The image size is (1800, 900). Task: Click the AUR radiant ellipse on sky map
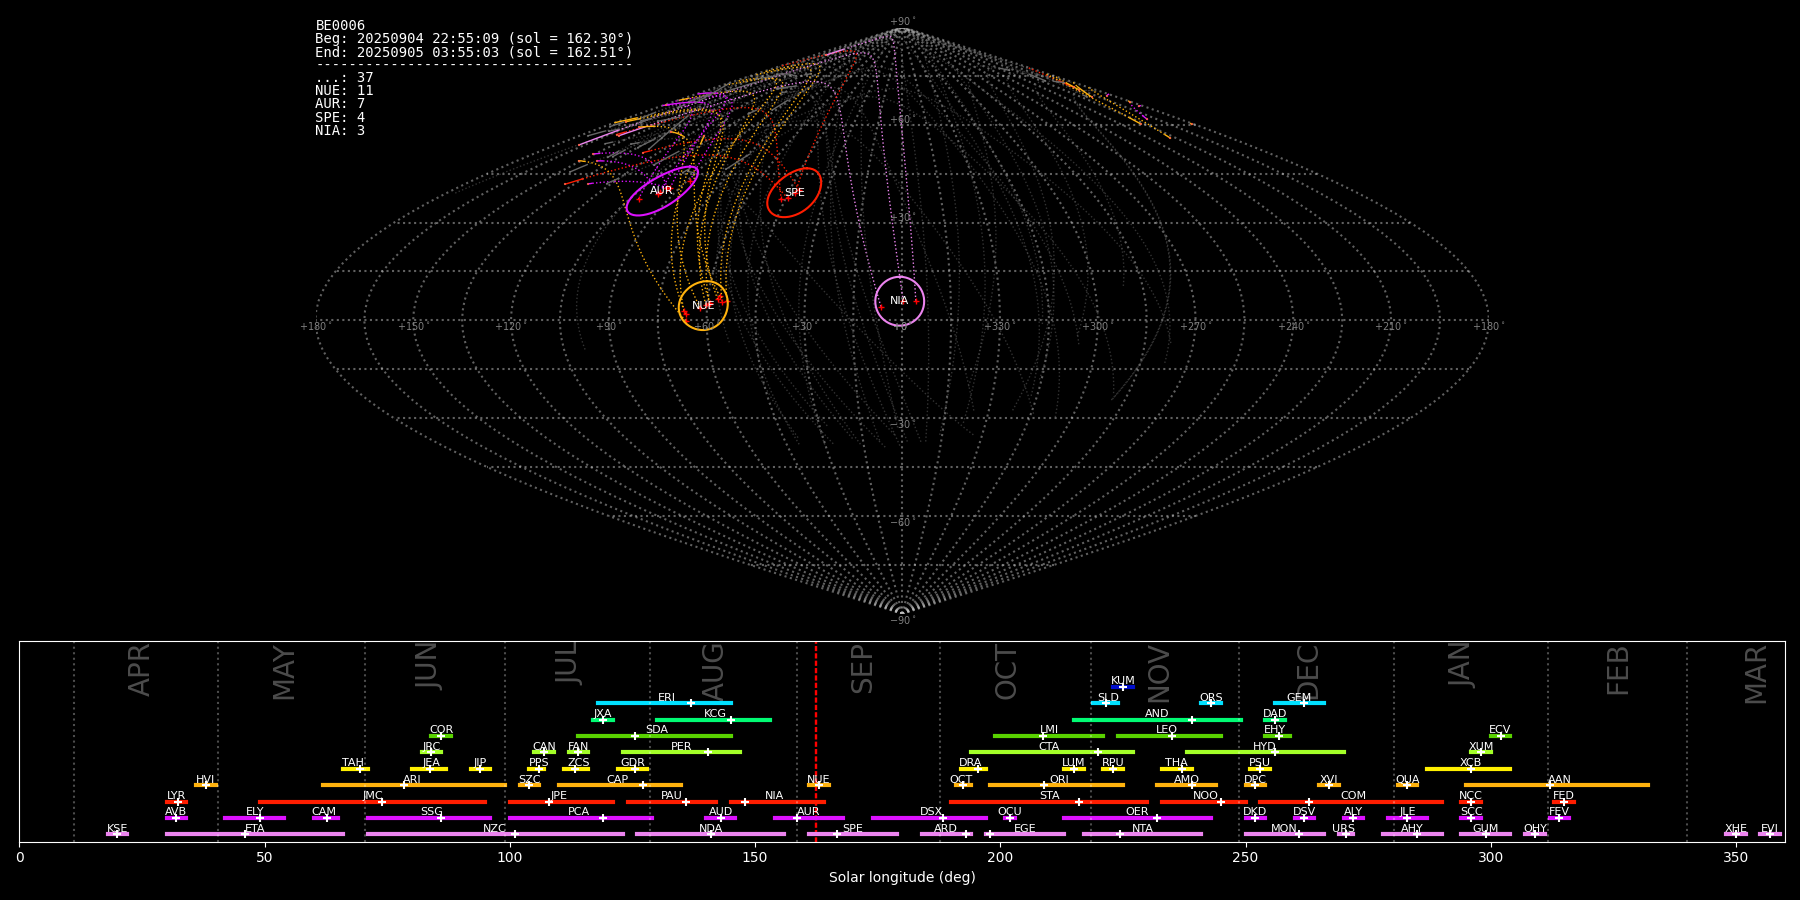pyautogui.click(x=662, y=191)
